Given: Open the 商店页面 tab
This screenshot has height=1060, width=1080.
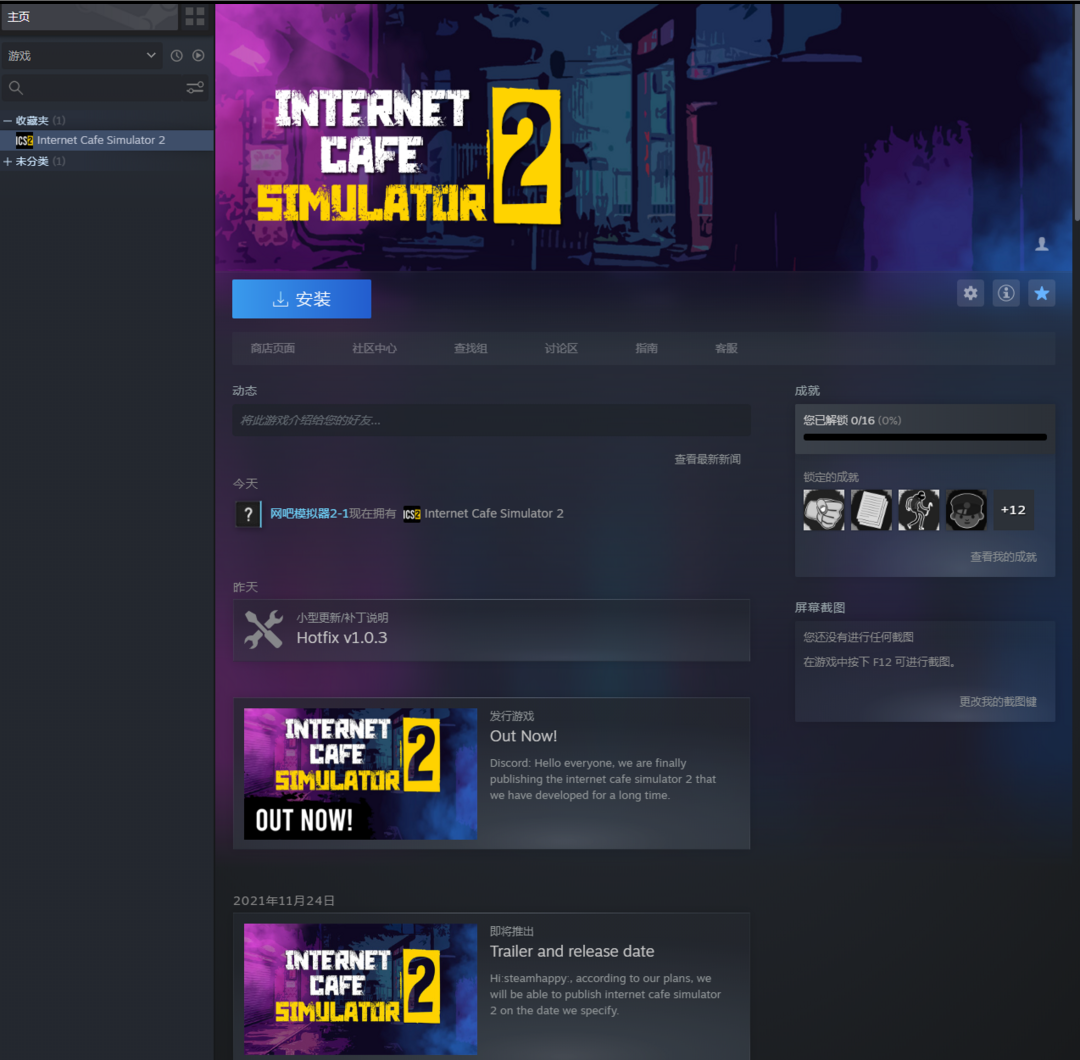Looking at the screenshot, I should point(273,349).
